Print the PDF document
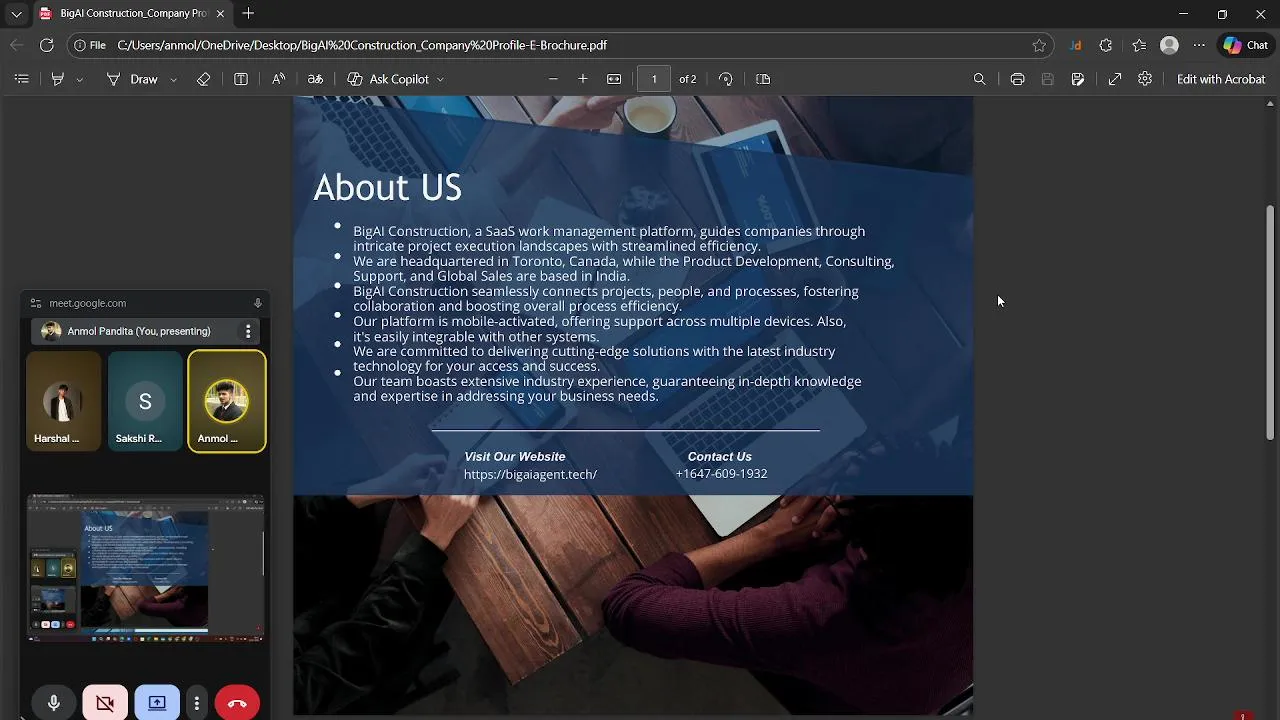Screen dimensions: 1280x720 tap(1017, 79)
